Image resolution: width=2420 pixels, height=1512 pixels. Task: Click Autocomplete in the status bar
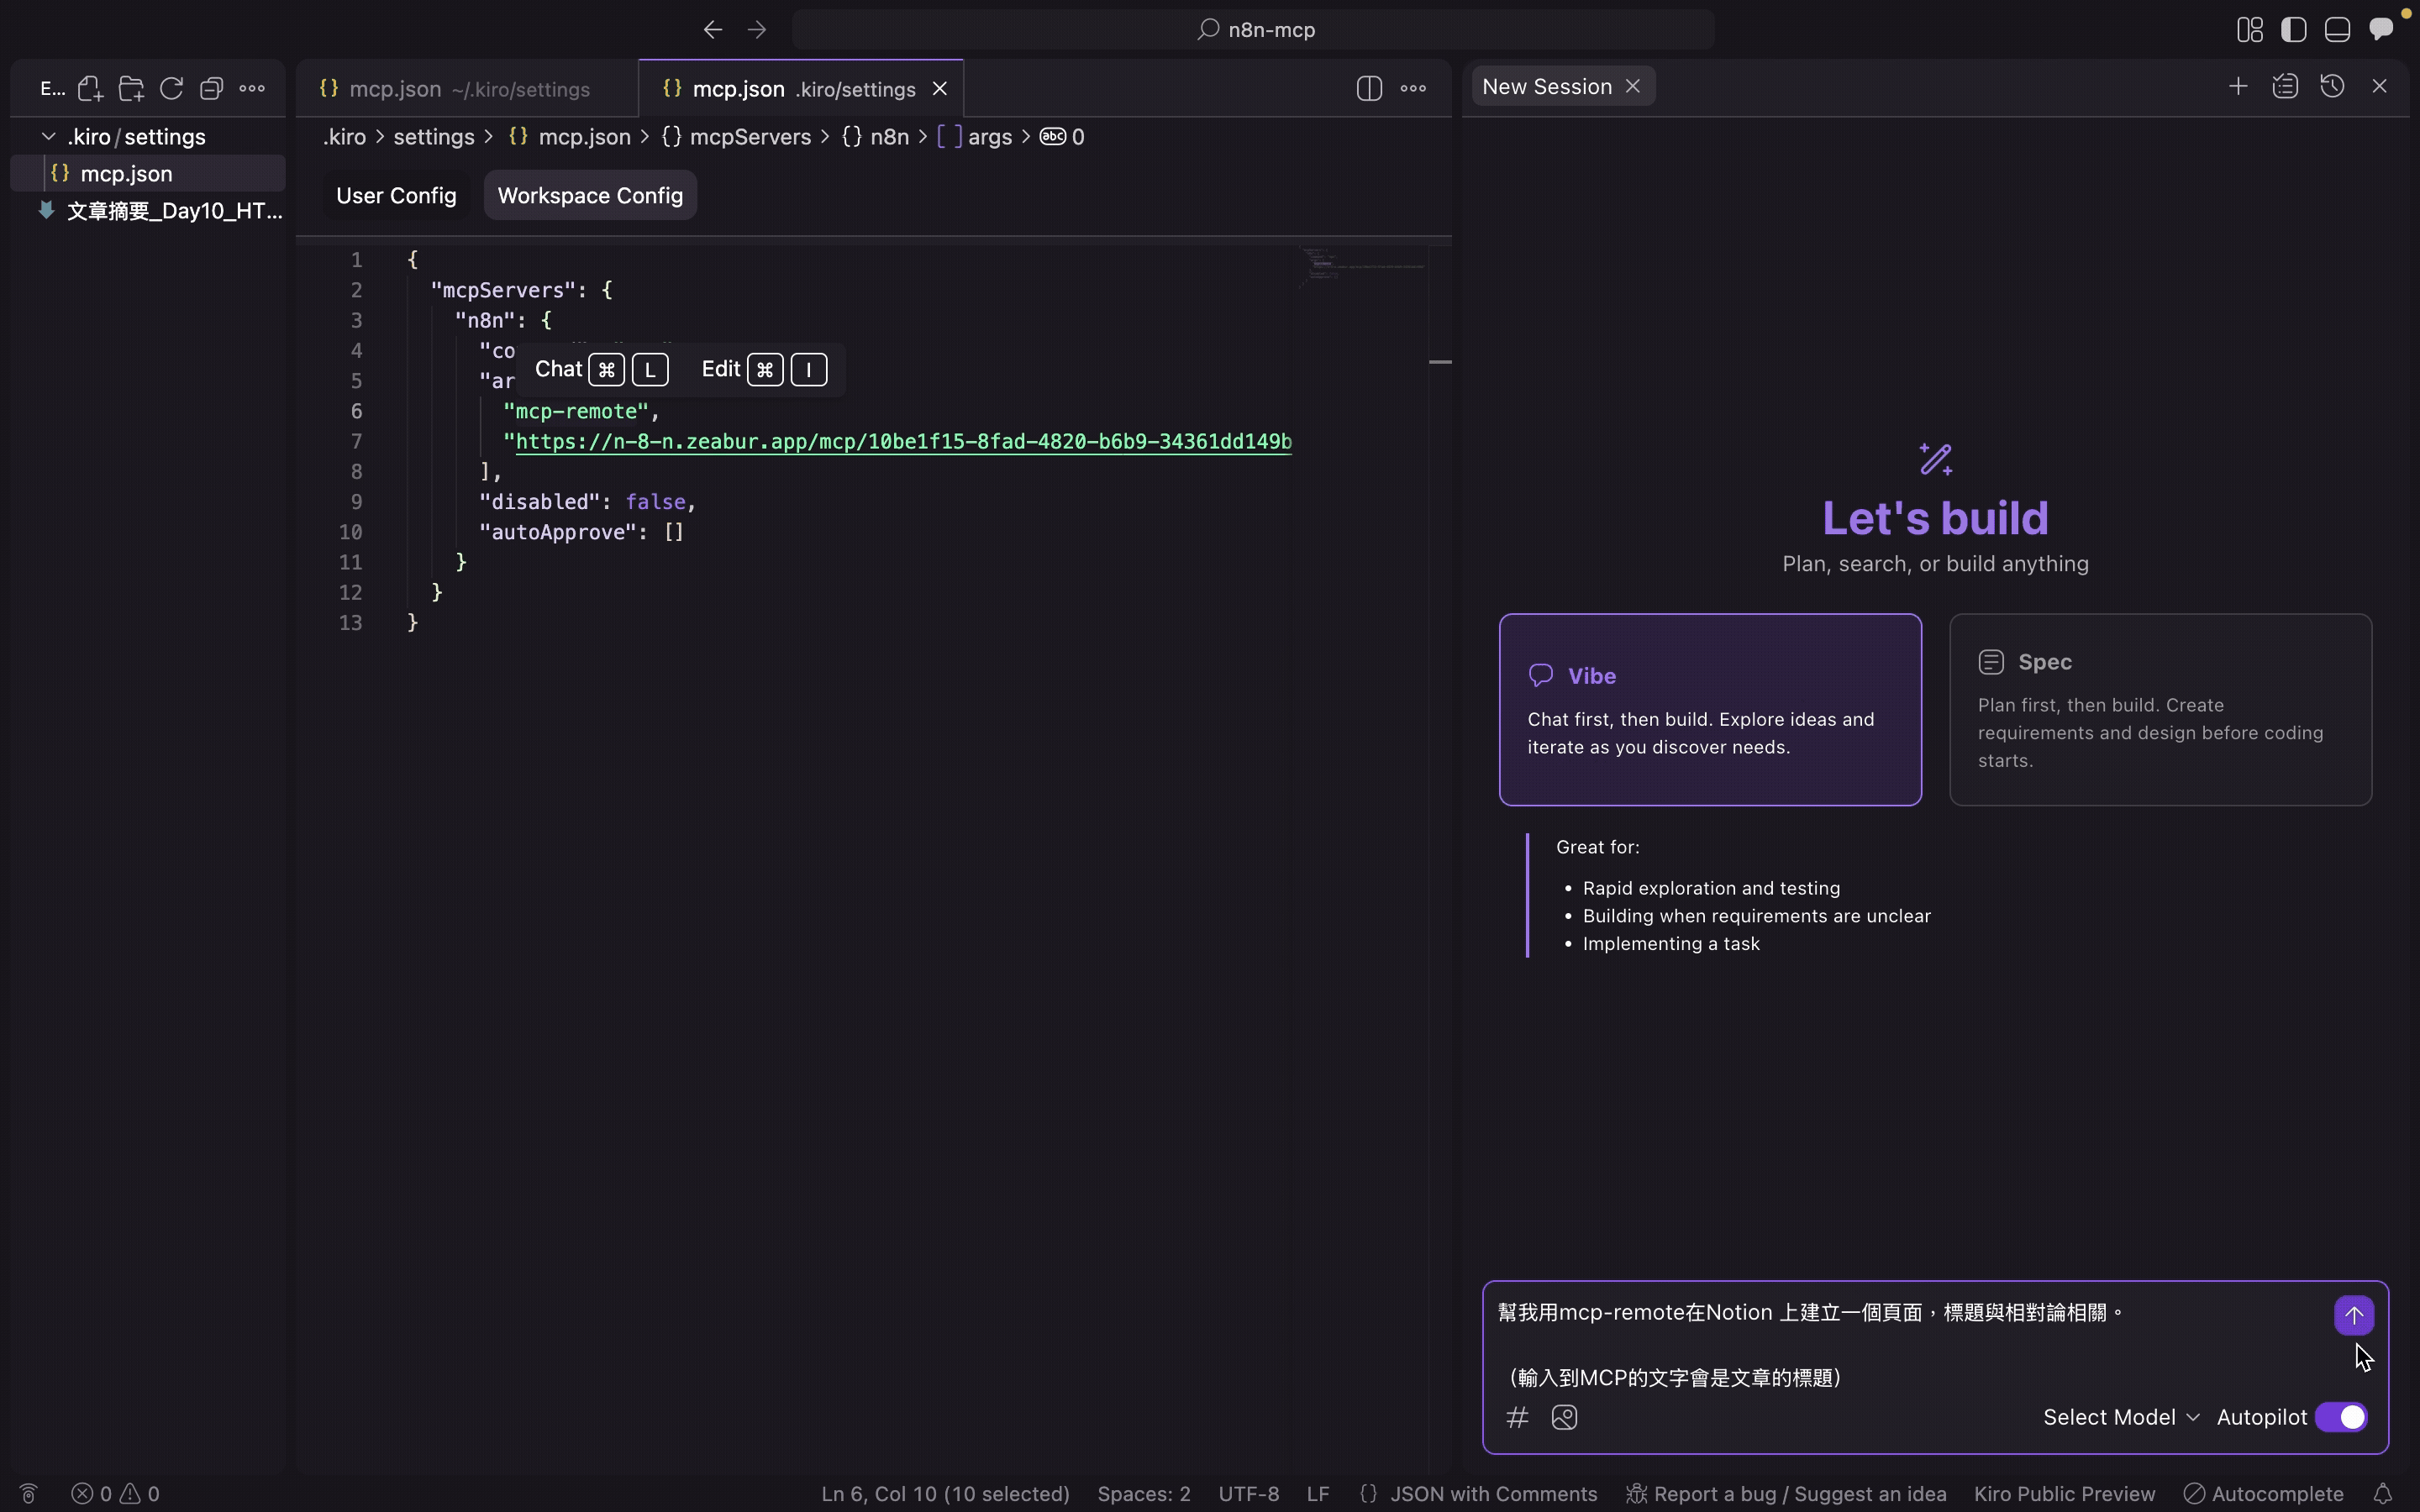click(2264, 1494)
